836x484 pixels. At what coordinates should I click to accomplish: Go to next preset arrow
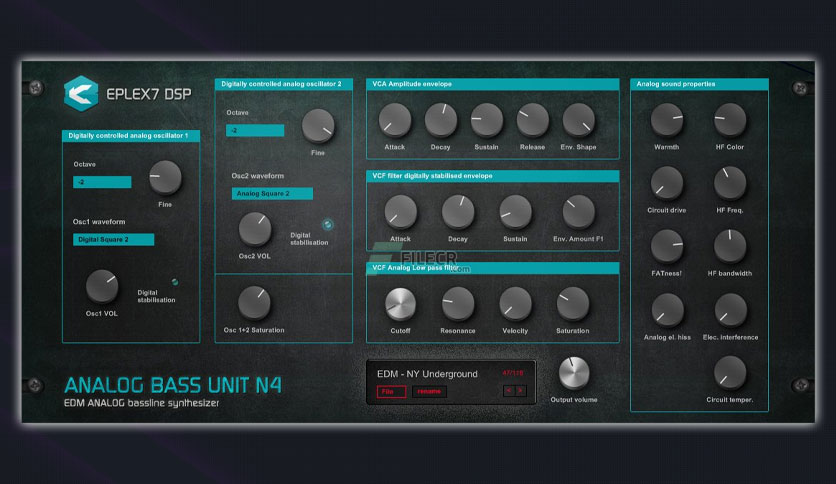pyautogui.click(x=521, y=391)
